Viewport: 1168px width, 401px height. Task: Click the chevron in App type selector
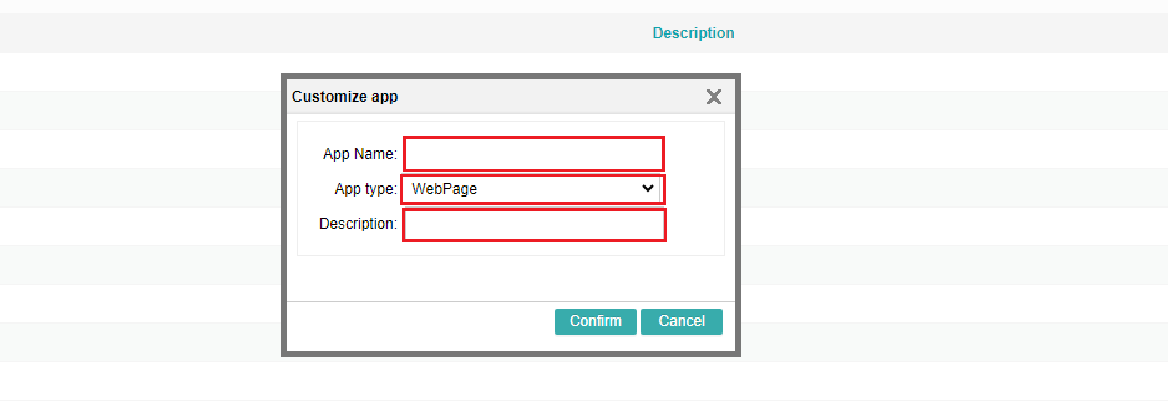click(648, 188)
